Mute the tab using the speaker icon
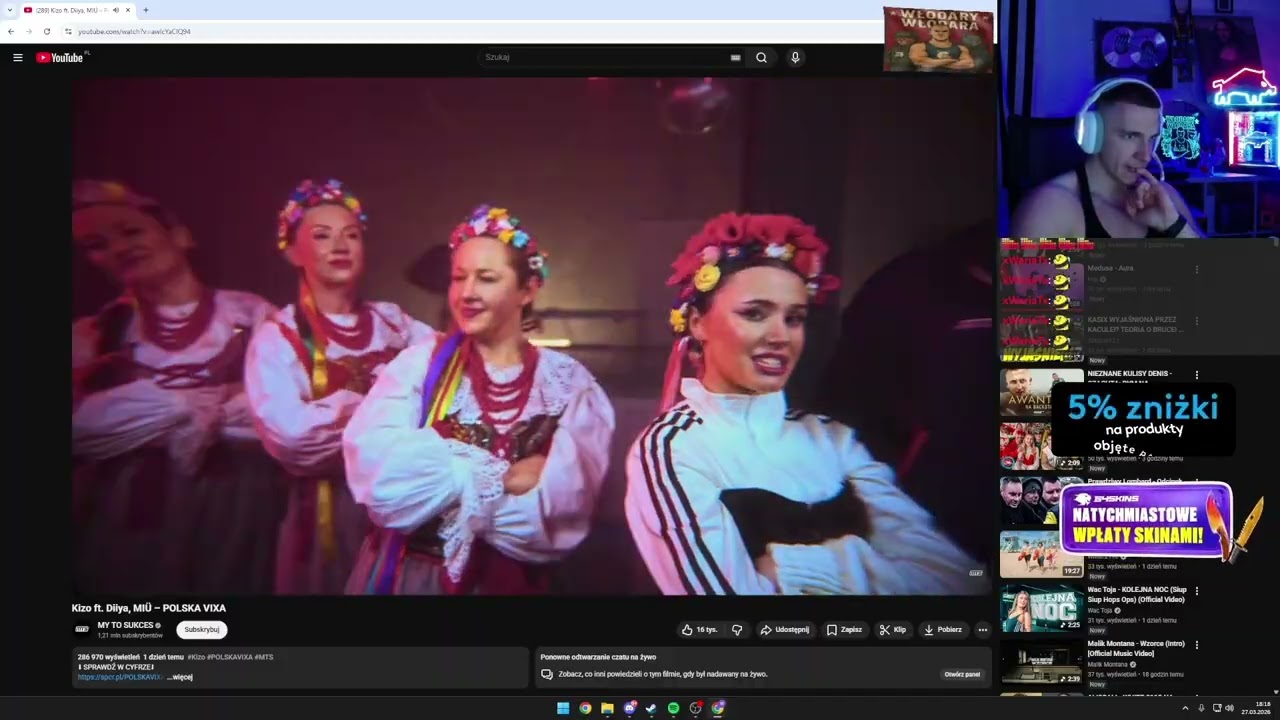Screen dimensions: 1280x720 [116, 10]
